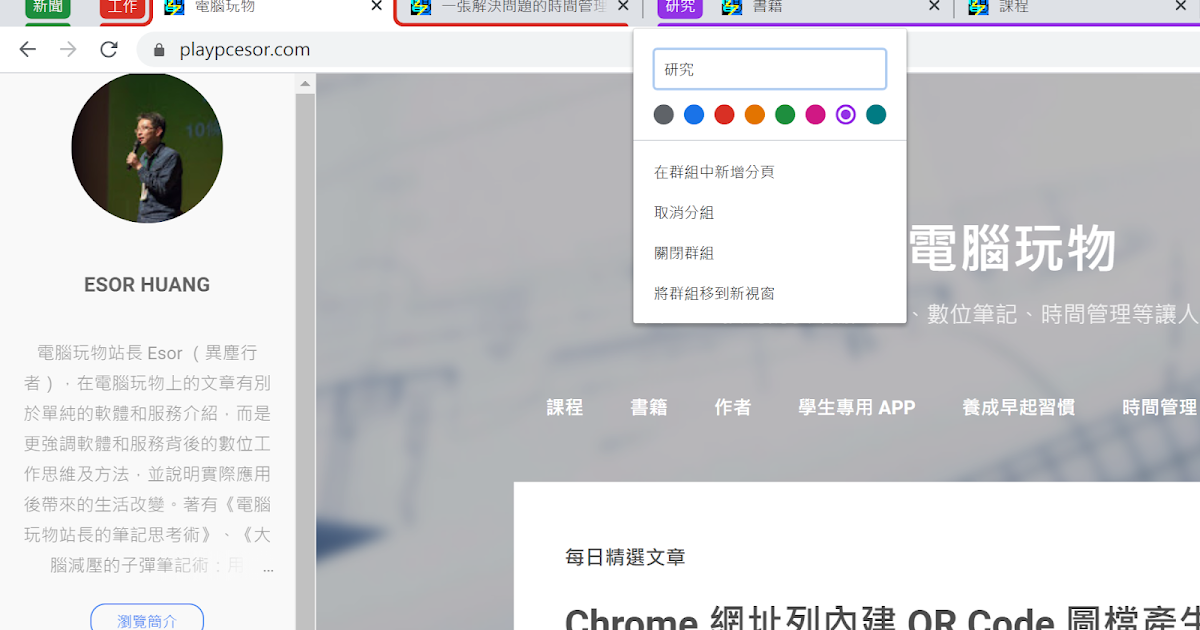The width and height of the screenshot is (1200, 630).
Task: Select the purple group color
Action: [x=846, y=115]
